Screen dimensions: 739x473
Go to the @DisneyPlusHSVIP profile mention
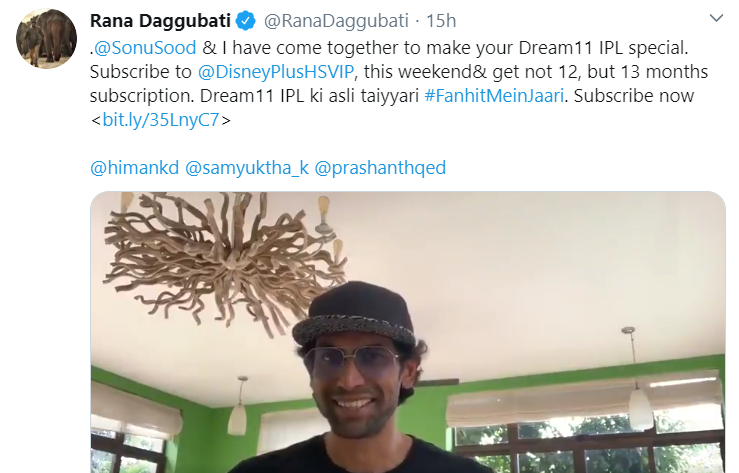[x=276, y=72]
